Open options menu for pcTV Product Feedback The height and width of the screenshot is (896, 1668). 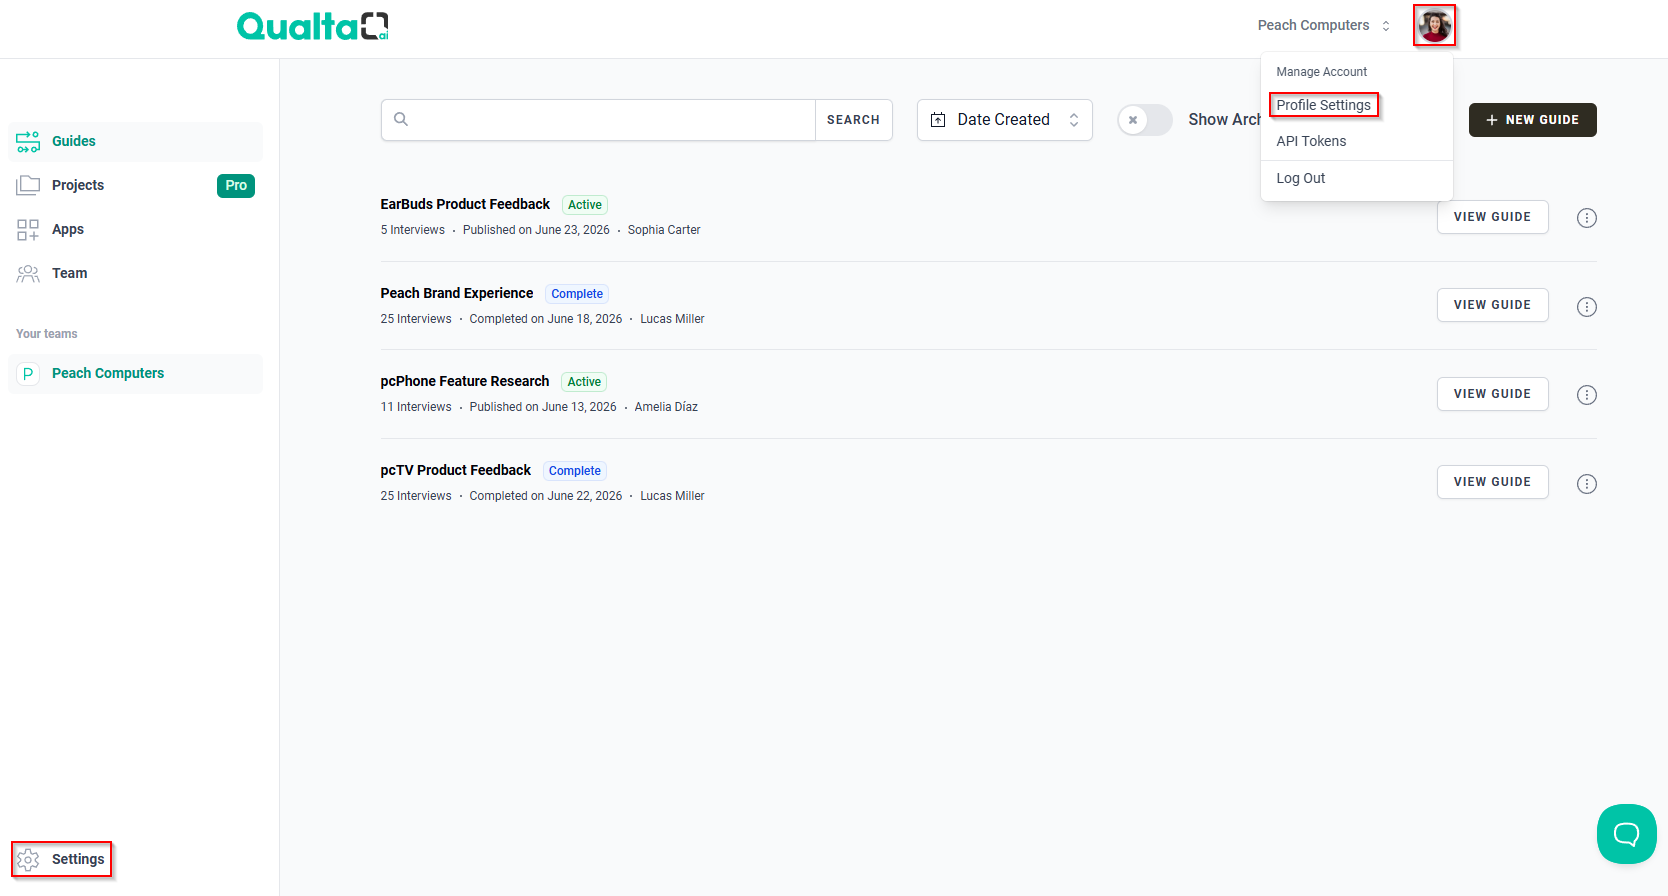tap(1587, 484)
